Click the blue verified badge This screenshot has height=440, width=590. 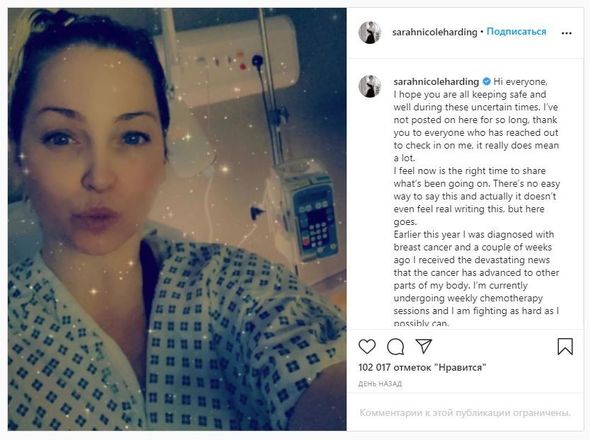(x=486, y=81)
